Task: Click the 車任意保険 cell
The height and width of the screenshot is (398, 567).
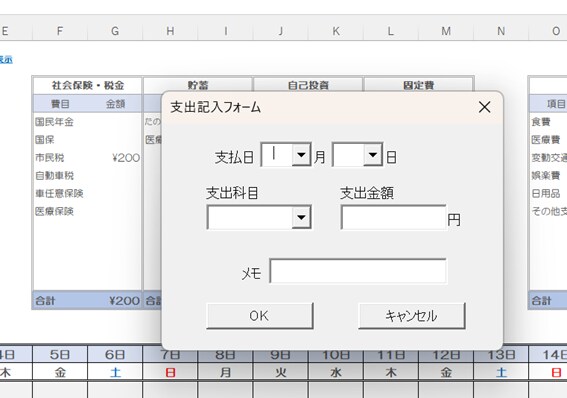Action: (x=59, y=193)
